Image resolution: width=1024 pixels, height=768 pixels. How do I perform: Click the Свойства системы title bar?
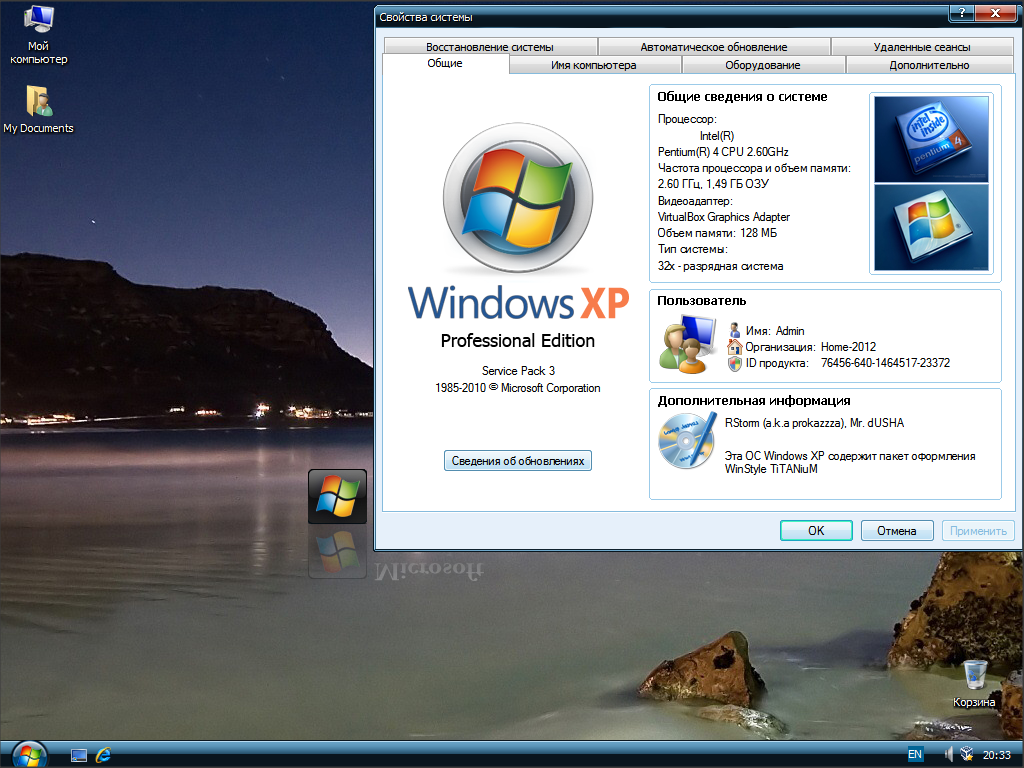[660, 16]
